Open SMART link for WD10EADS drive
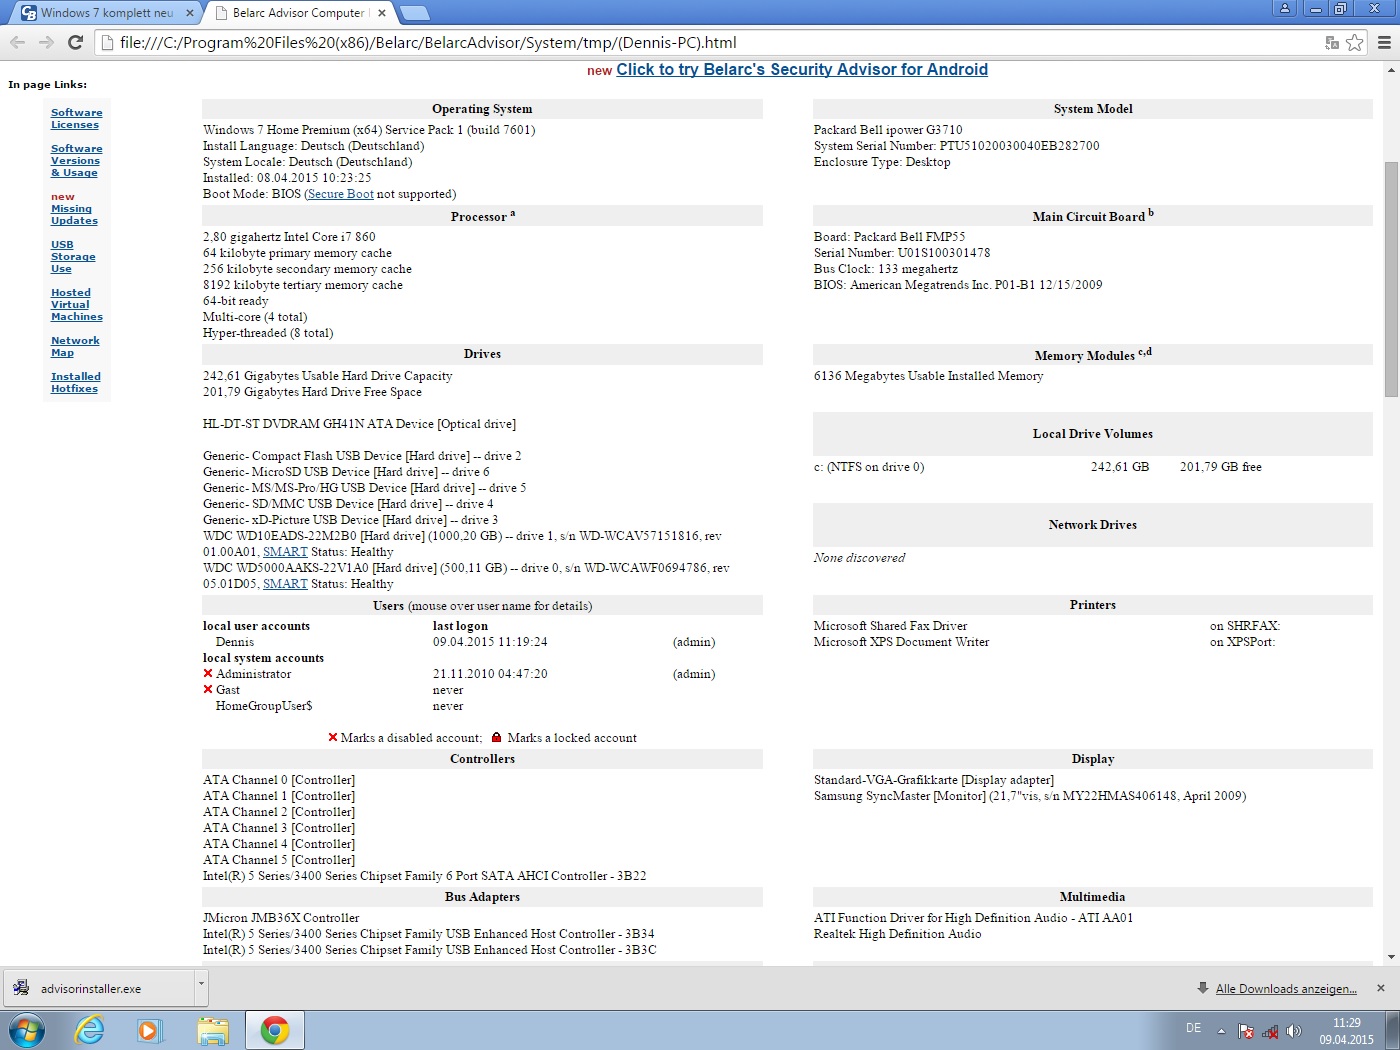This screenshot has height=1050, width=1400. point(285,552)
